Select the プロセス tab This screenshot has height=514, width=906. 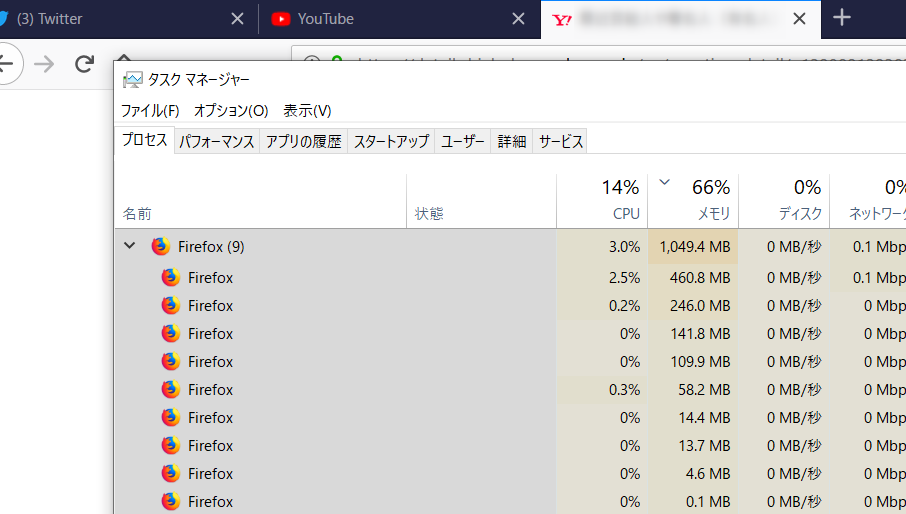click(144, 140)
